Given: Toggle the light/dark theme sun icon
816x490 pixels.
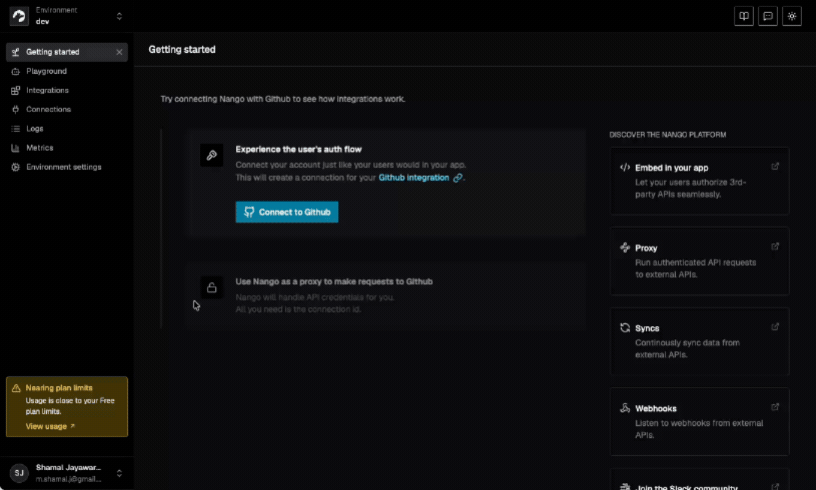Looking at the screenshot, I should (x=792, y=16).
